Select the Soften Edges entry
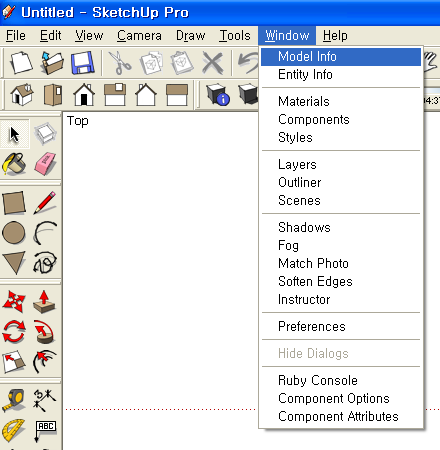Viewport: 440px width, 450px height. click(x=341, y=282)
